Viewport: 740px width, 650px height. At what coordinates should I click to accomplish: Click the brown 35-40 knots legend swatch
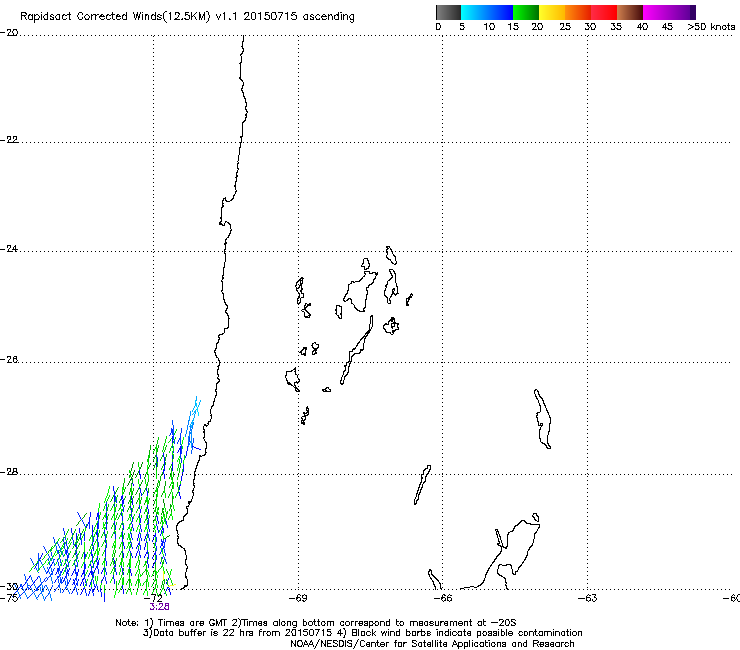630,12
